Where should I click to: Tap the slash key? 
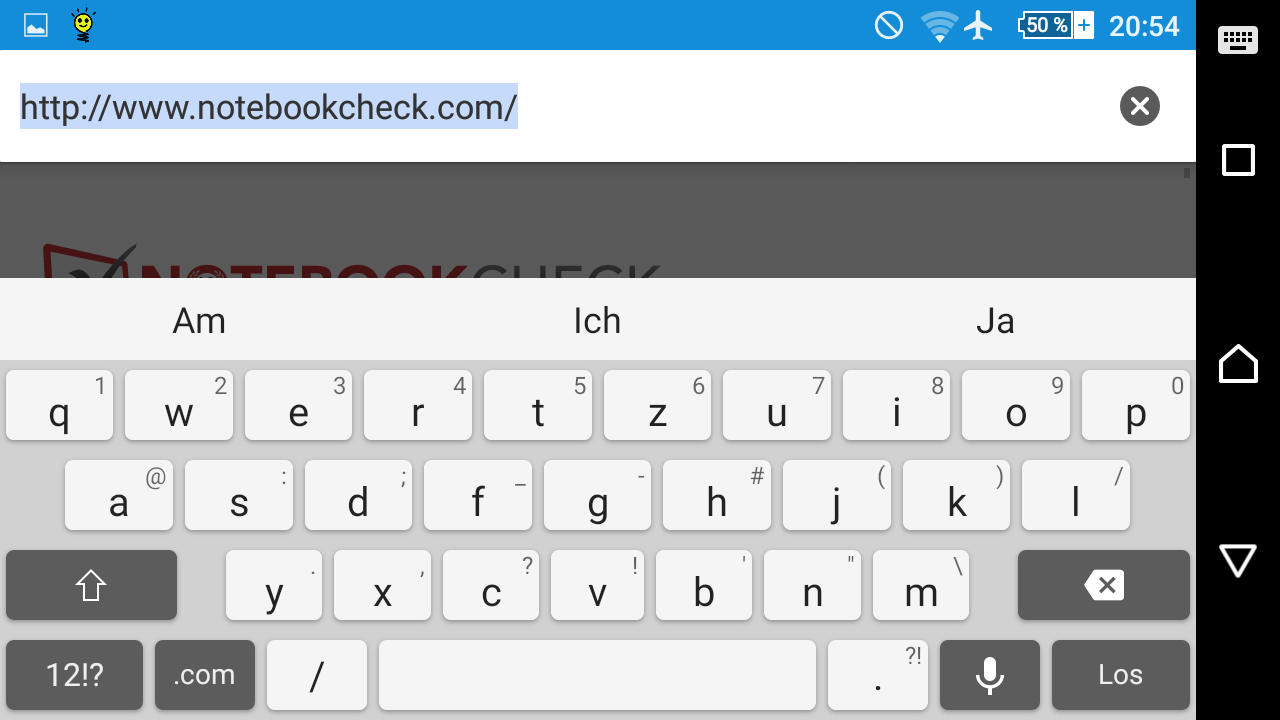(x=317, y=675)
